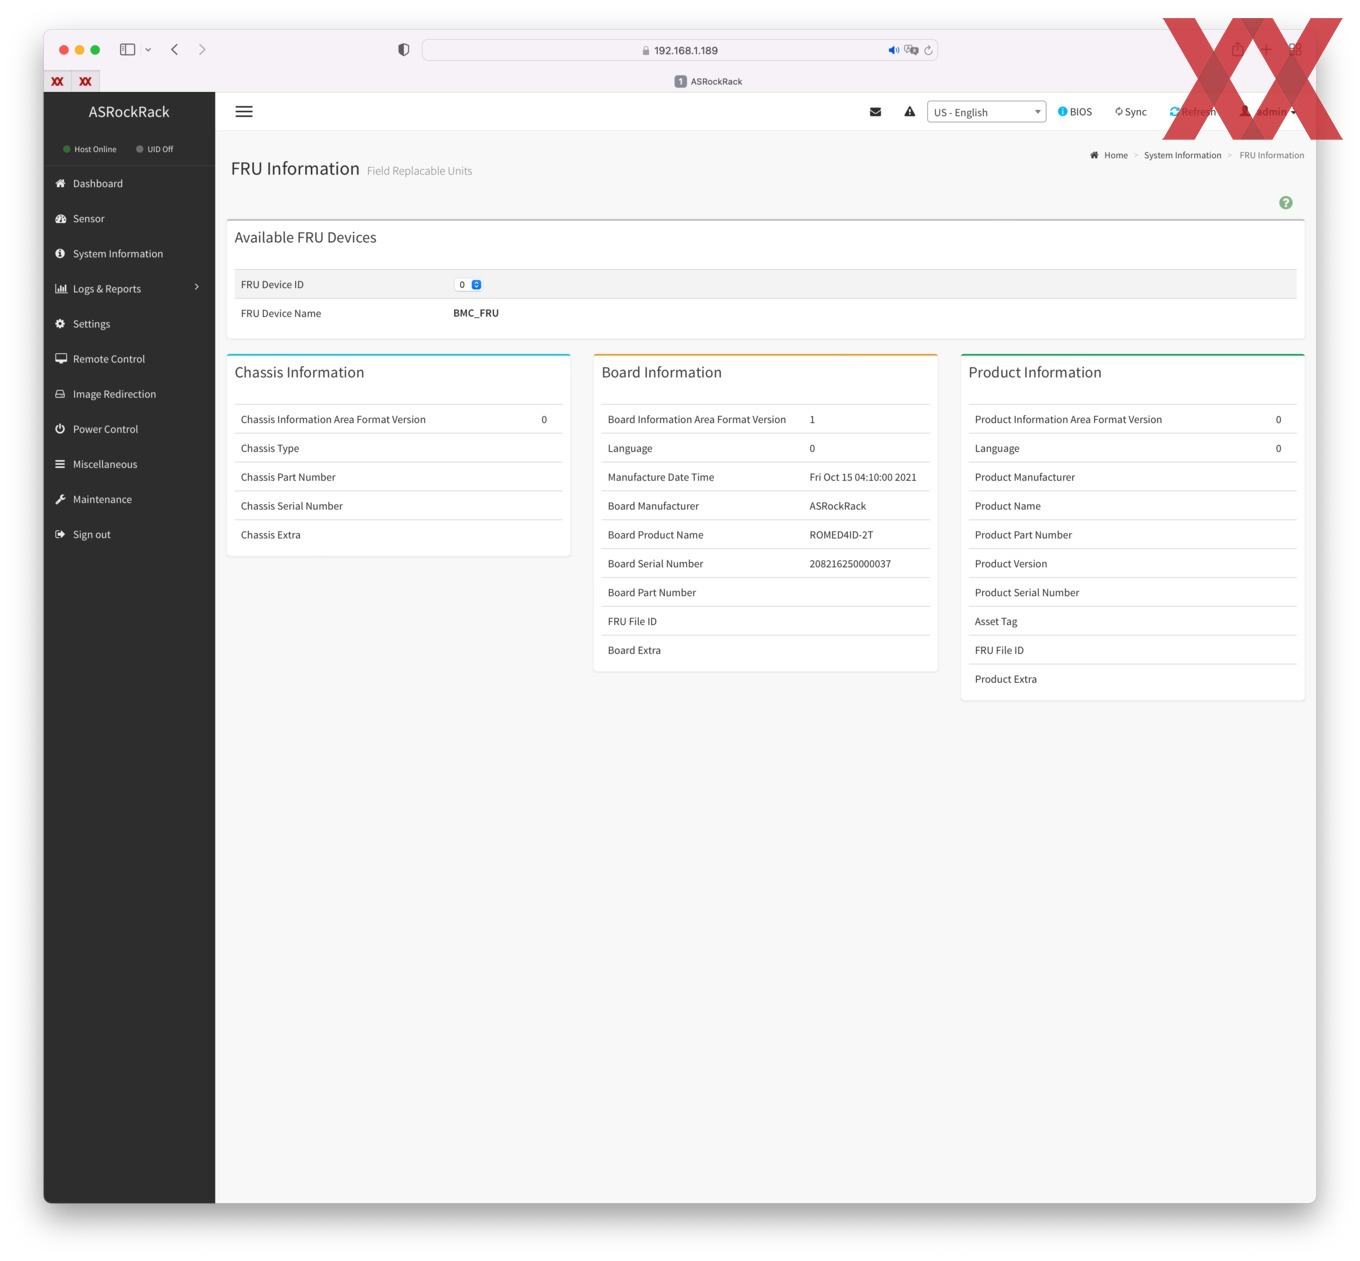1360x1261 pixels.
Task: Click the Settings gear icon
Action: 60,323
